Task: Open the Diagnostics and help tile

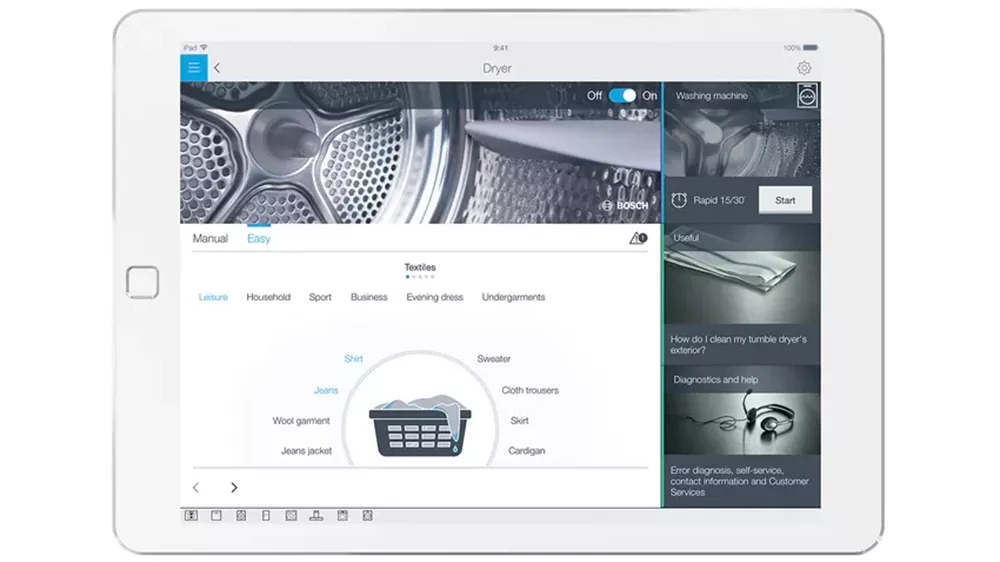Action: (742, 437)
